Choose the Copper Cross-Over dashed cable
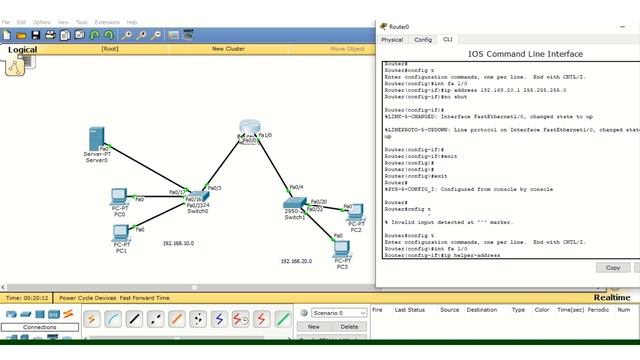 point(156,319)
